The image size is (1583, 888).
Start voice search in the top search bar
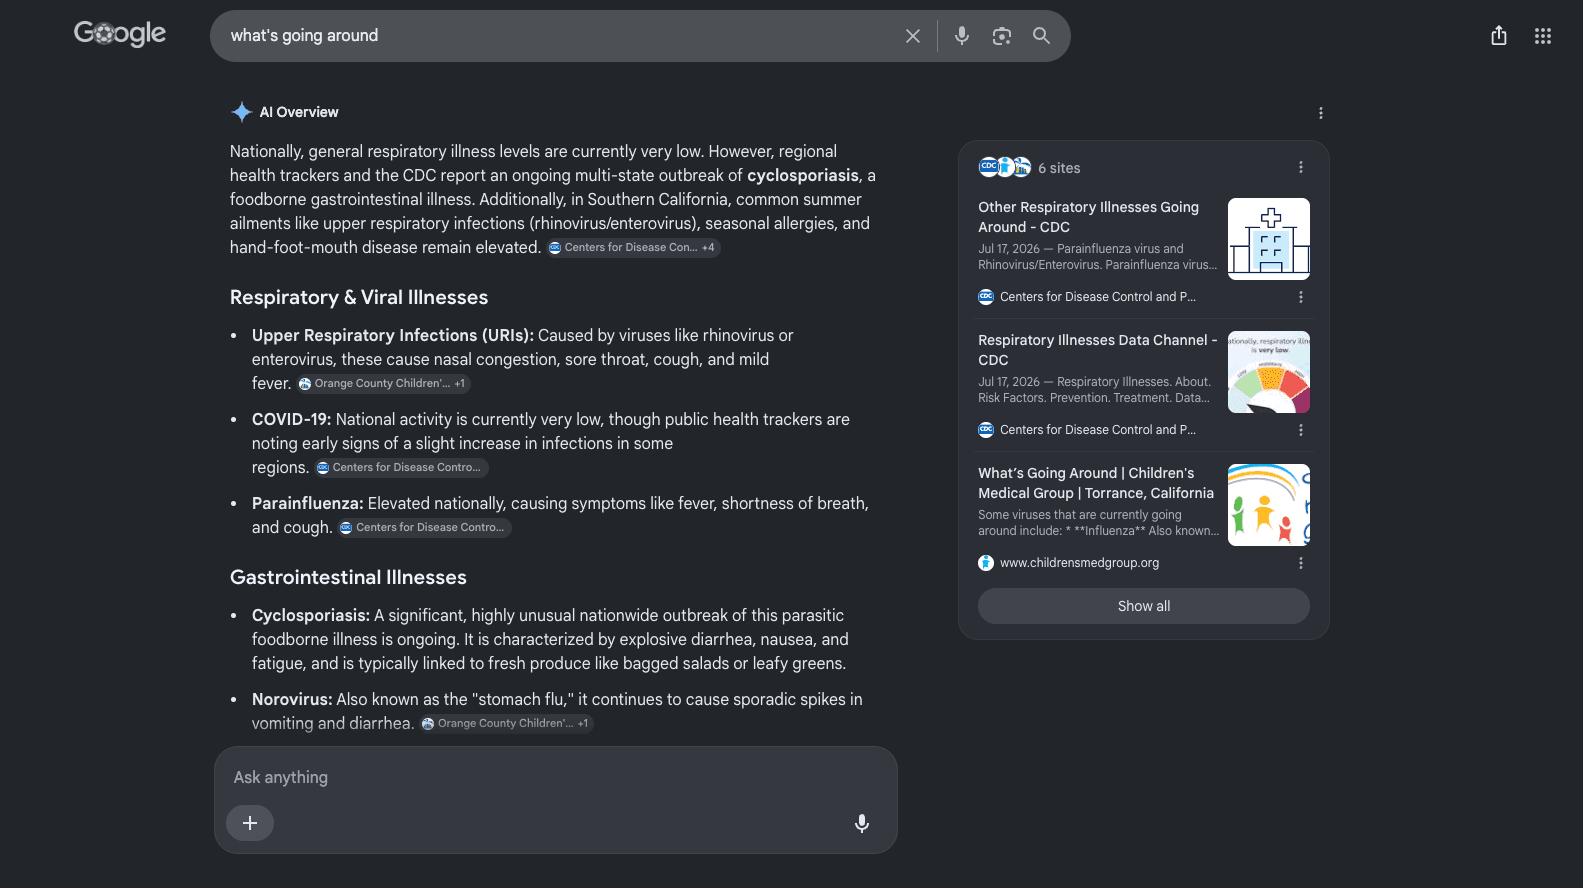pos(962,36)
